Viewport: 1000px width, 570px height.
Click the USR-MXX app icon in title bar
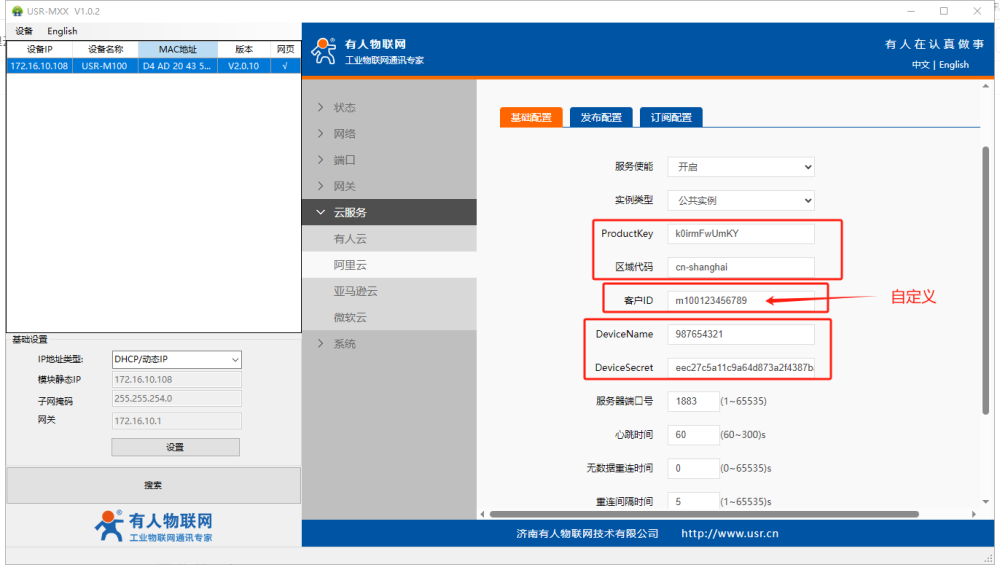tap(17, 11)
